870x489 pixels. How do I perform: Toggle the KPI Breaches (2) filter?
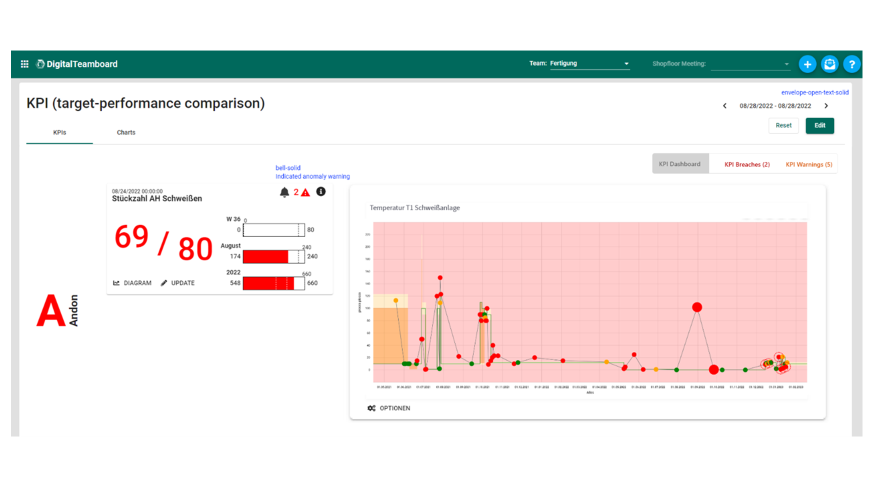click(747, 164)
